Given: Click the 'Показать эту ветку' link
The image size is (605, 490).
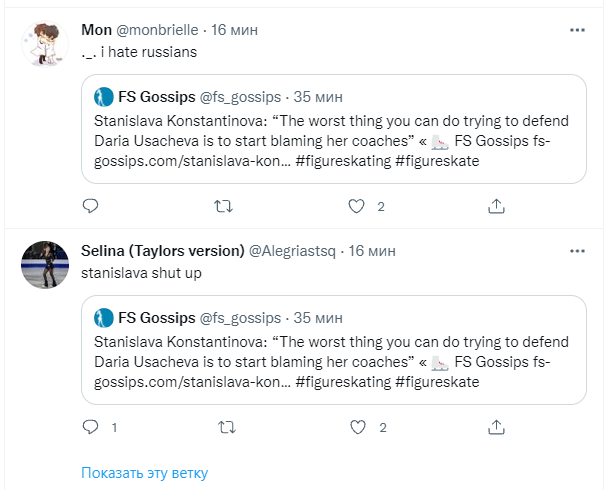Looking at the screenshot, I should (145, 473).
